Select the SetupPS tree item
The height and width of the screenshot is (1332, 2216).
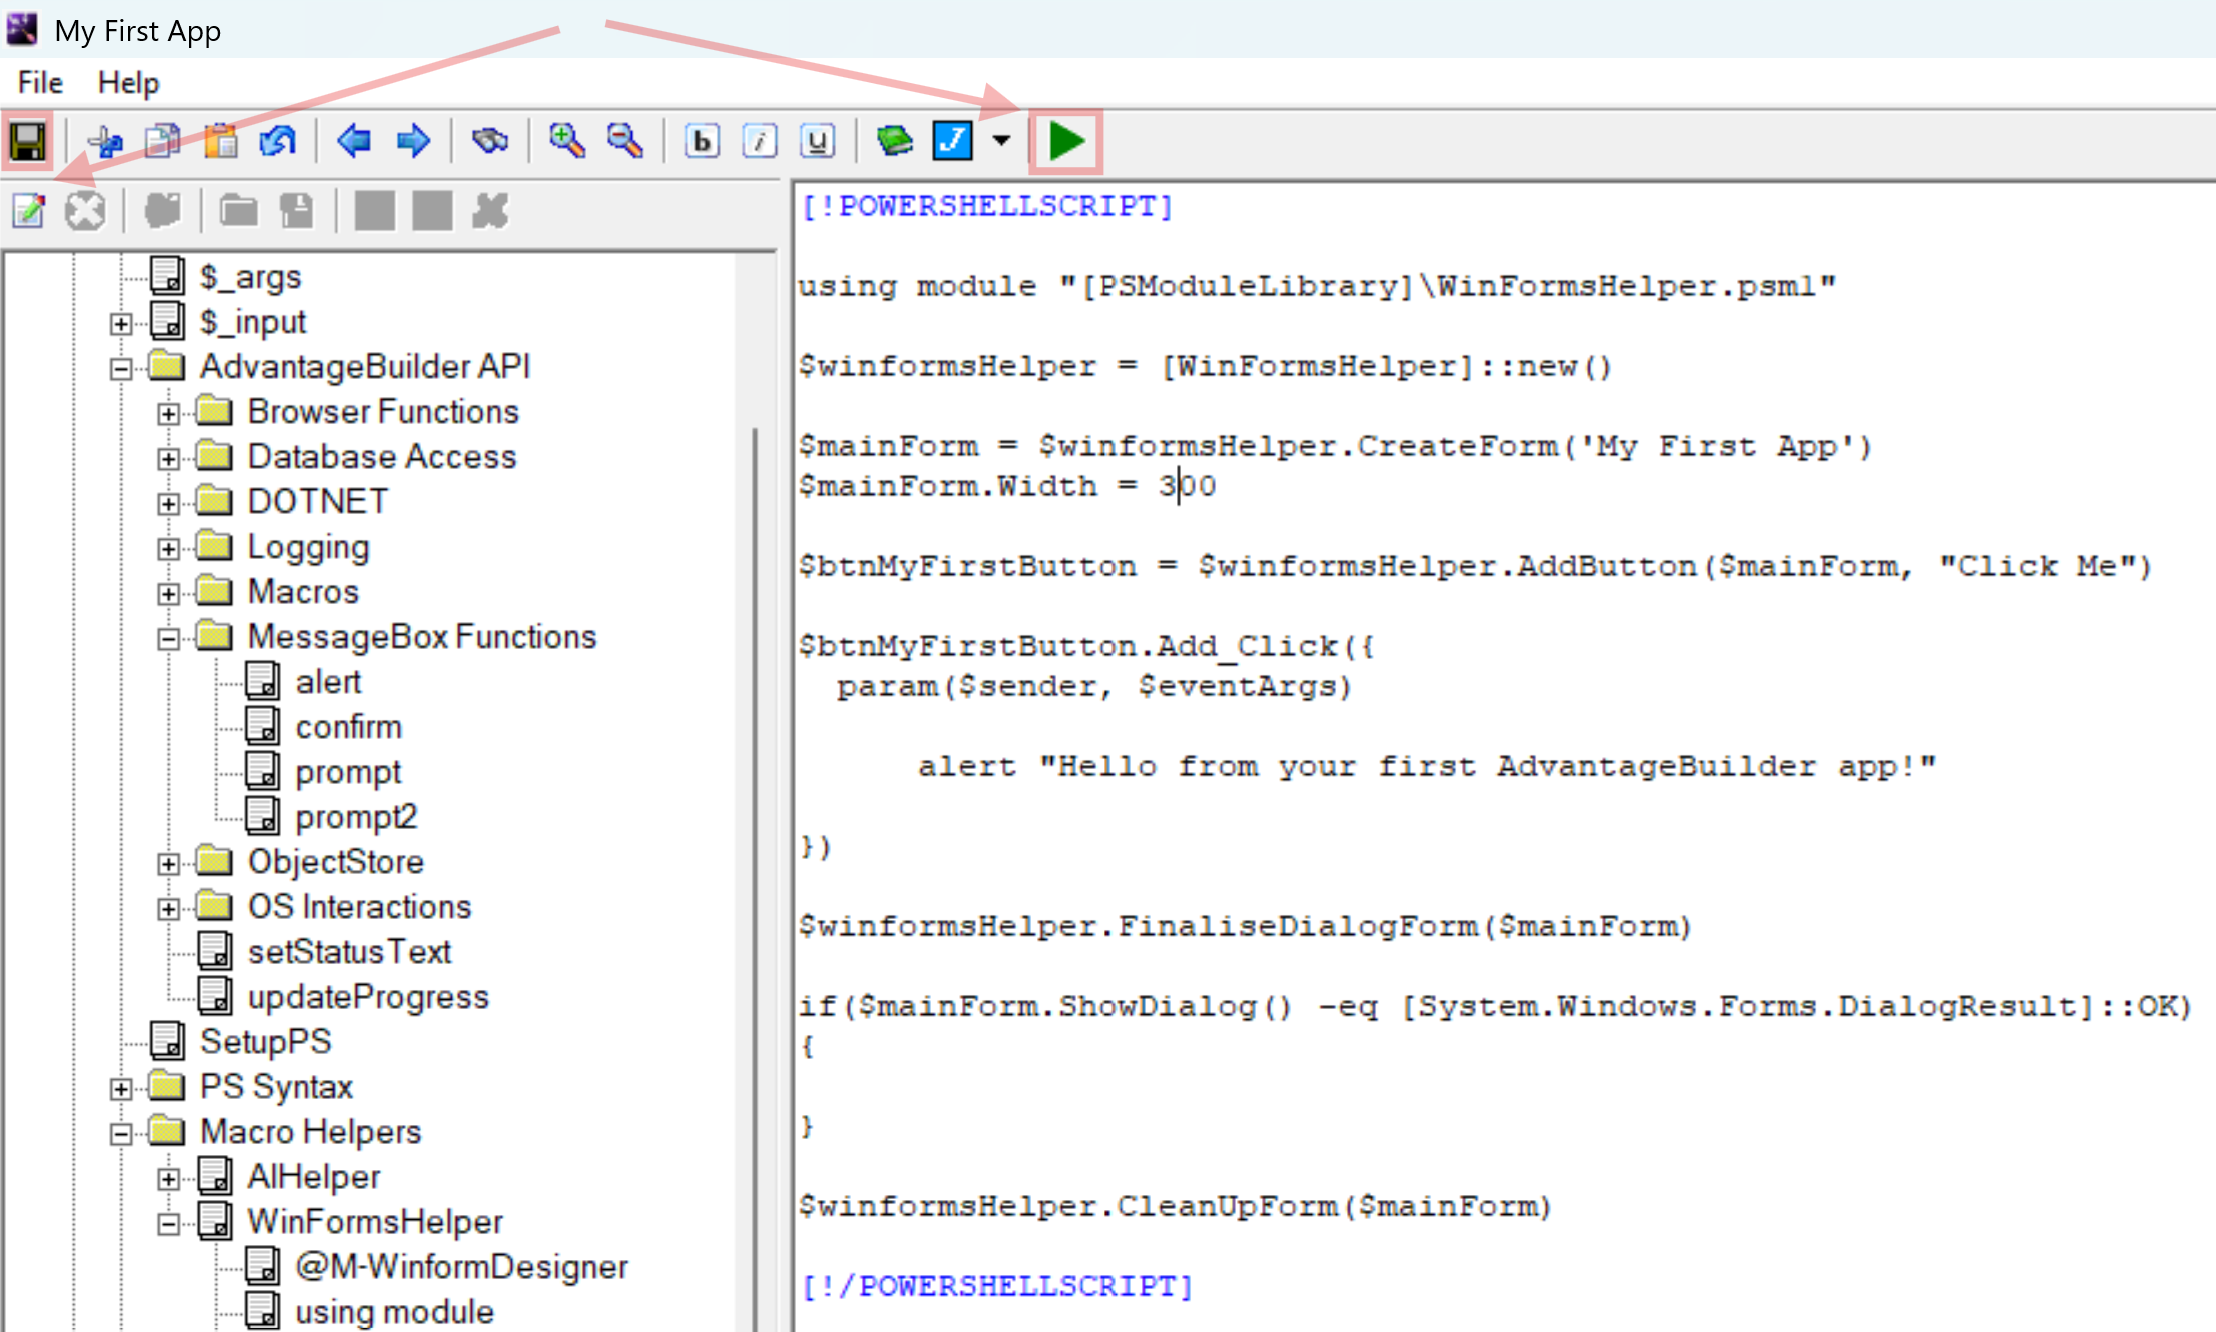coord(265,1042)
